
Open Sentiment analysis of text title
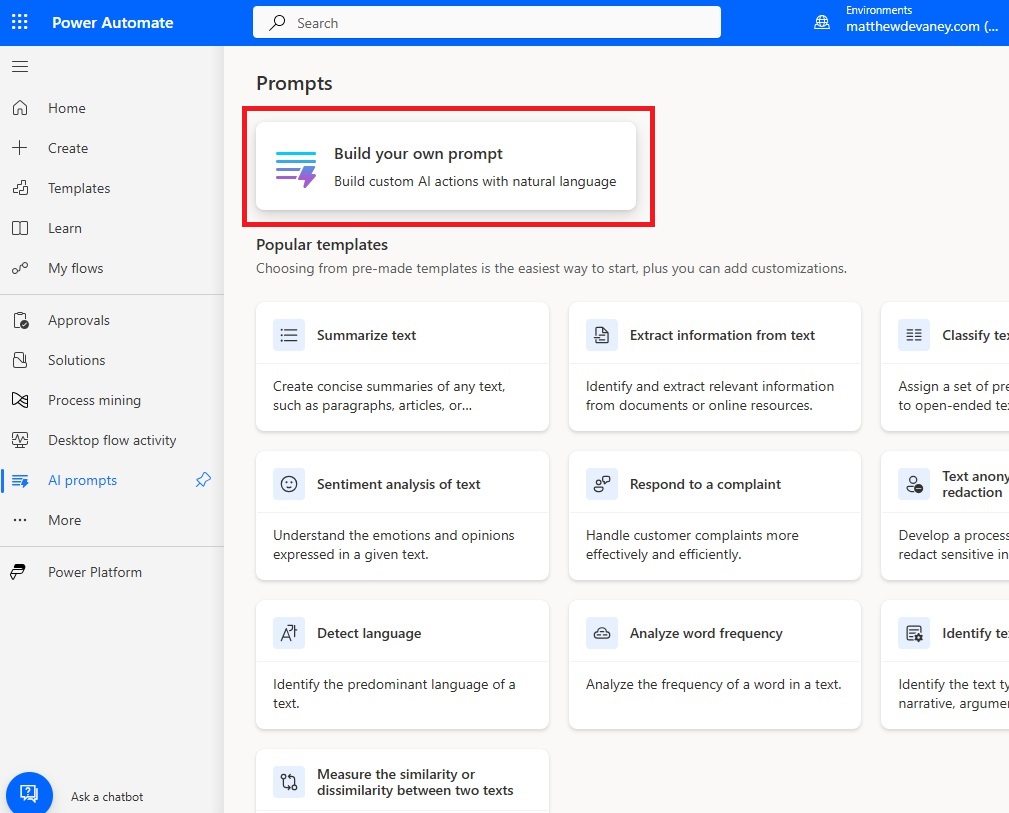[399, 484]
